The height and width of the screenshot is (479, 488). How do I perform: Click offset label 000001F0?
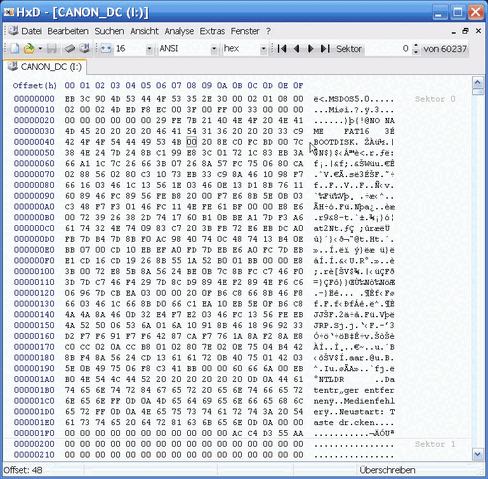pos(34,433)
